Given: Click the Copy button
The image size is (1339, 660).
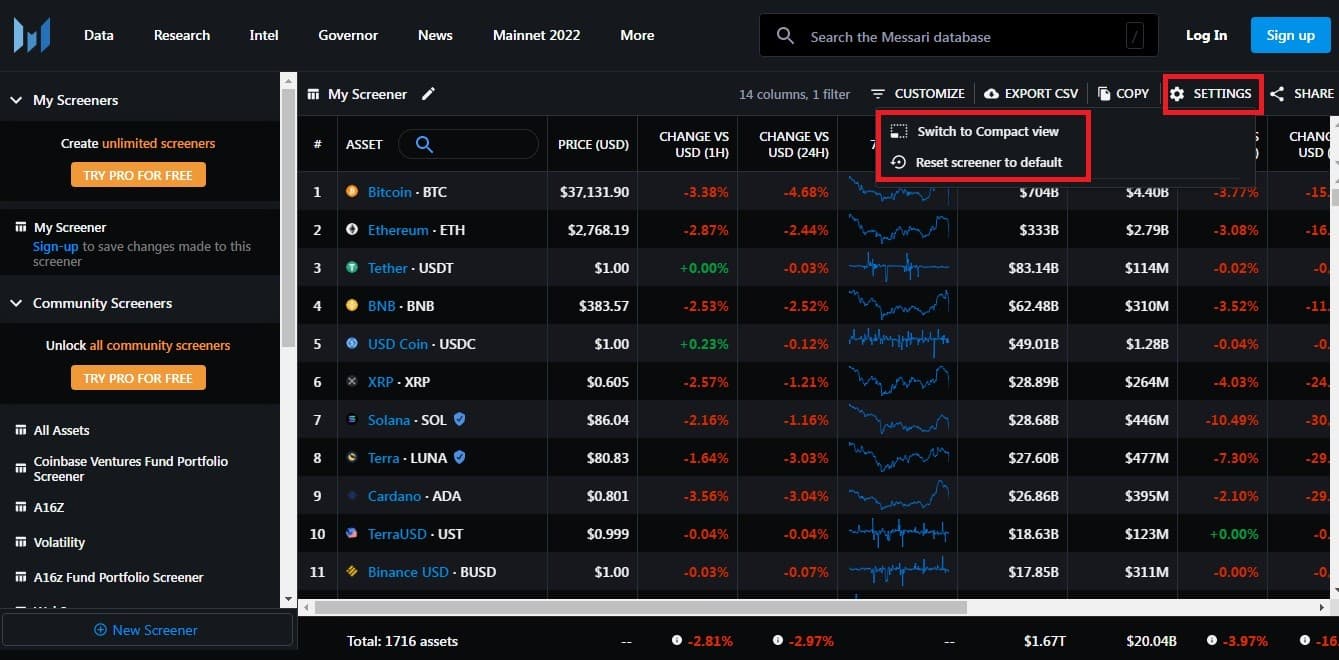Looking at the screenshot, I should 1123,94.
